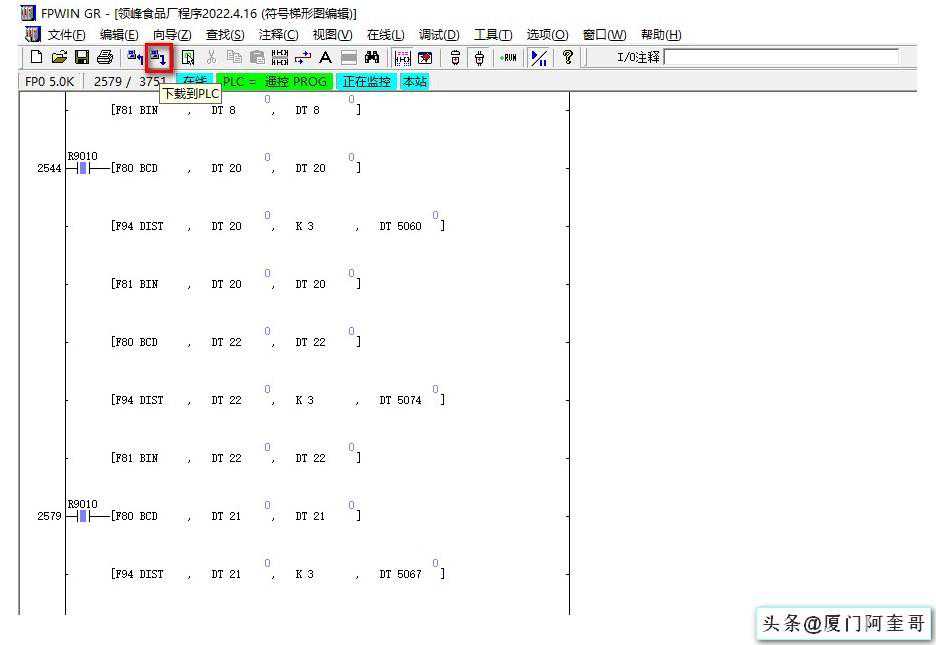Image resolution: width=936 pixels, height=645 pixels.
Task: Click the Download to PLC icon
Action: click(158, 58)
